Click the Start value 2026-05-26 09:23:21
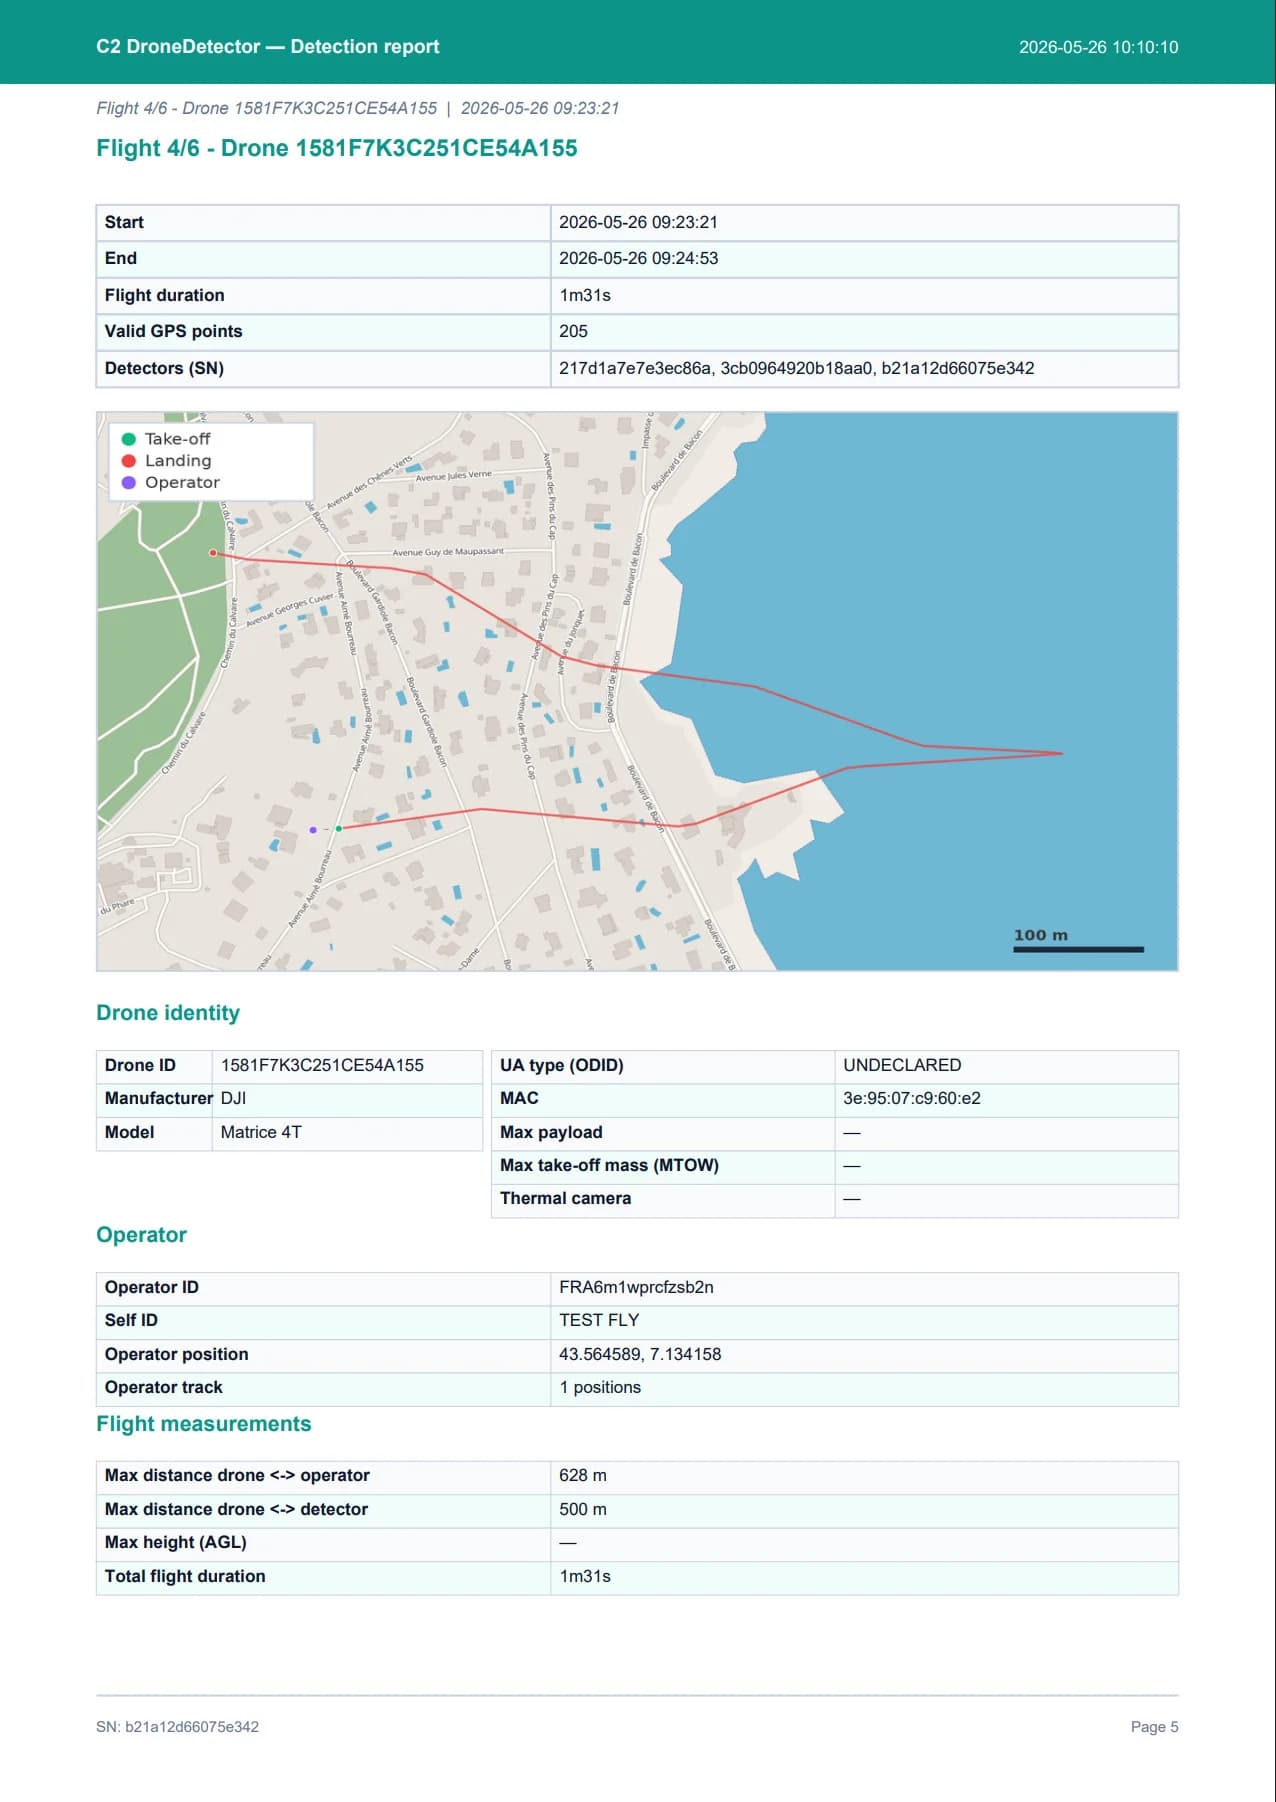Screen dimensions: 1276x1802 638,222
